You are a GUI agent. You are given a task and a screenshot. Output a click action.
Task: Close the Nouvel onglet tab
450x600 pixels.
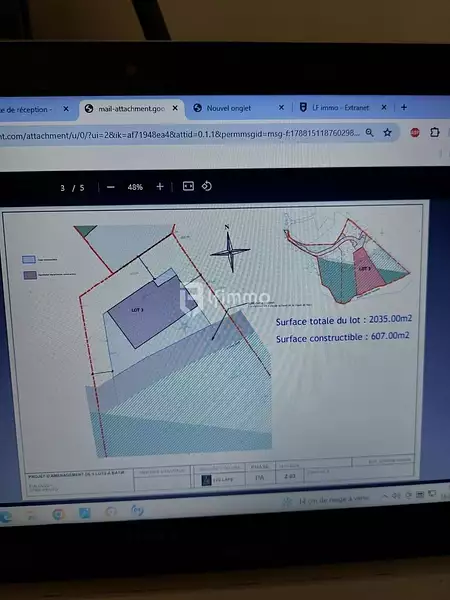coord(281,108)
